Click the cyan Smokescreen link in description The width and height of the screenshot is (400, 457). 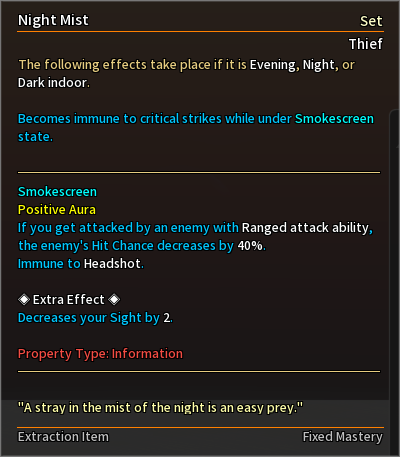click(334, 119)
